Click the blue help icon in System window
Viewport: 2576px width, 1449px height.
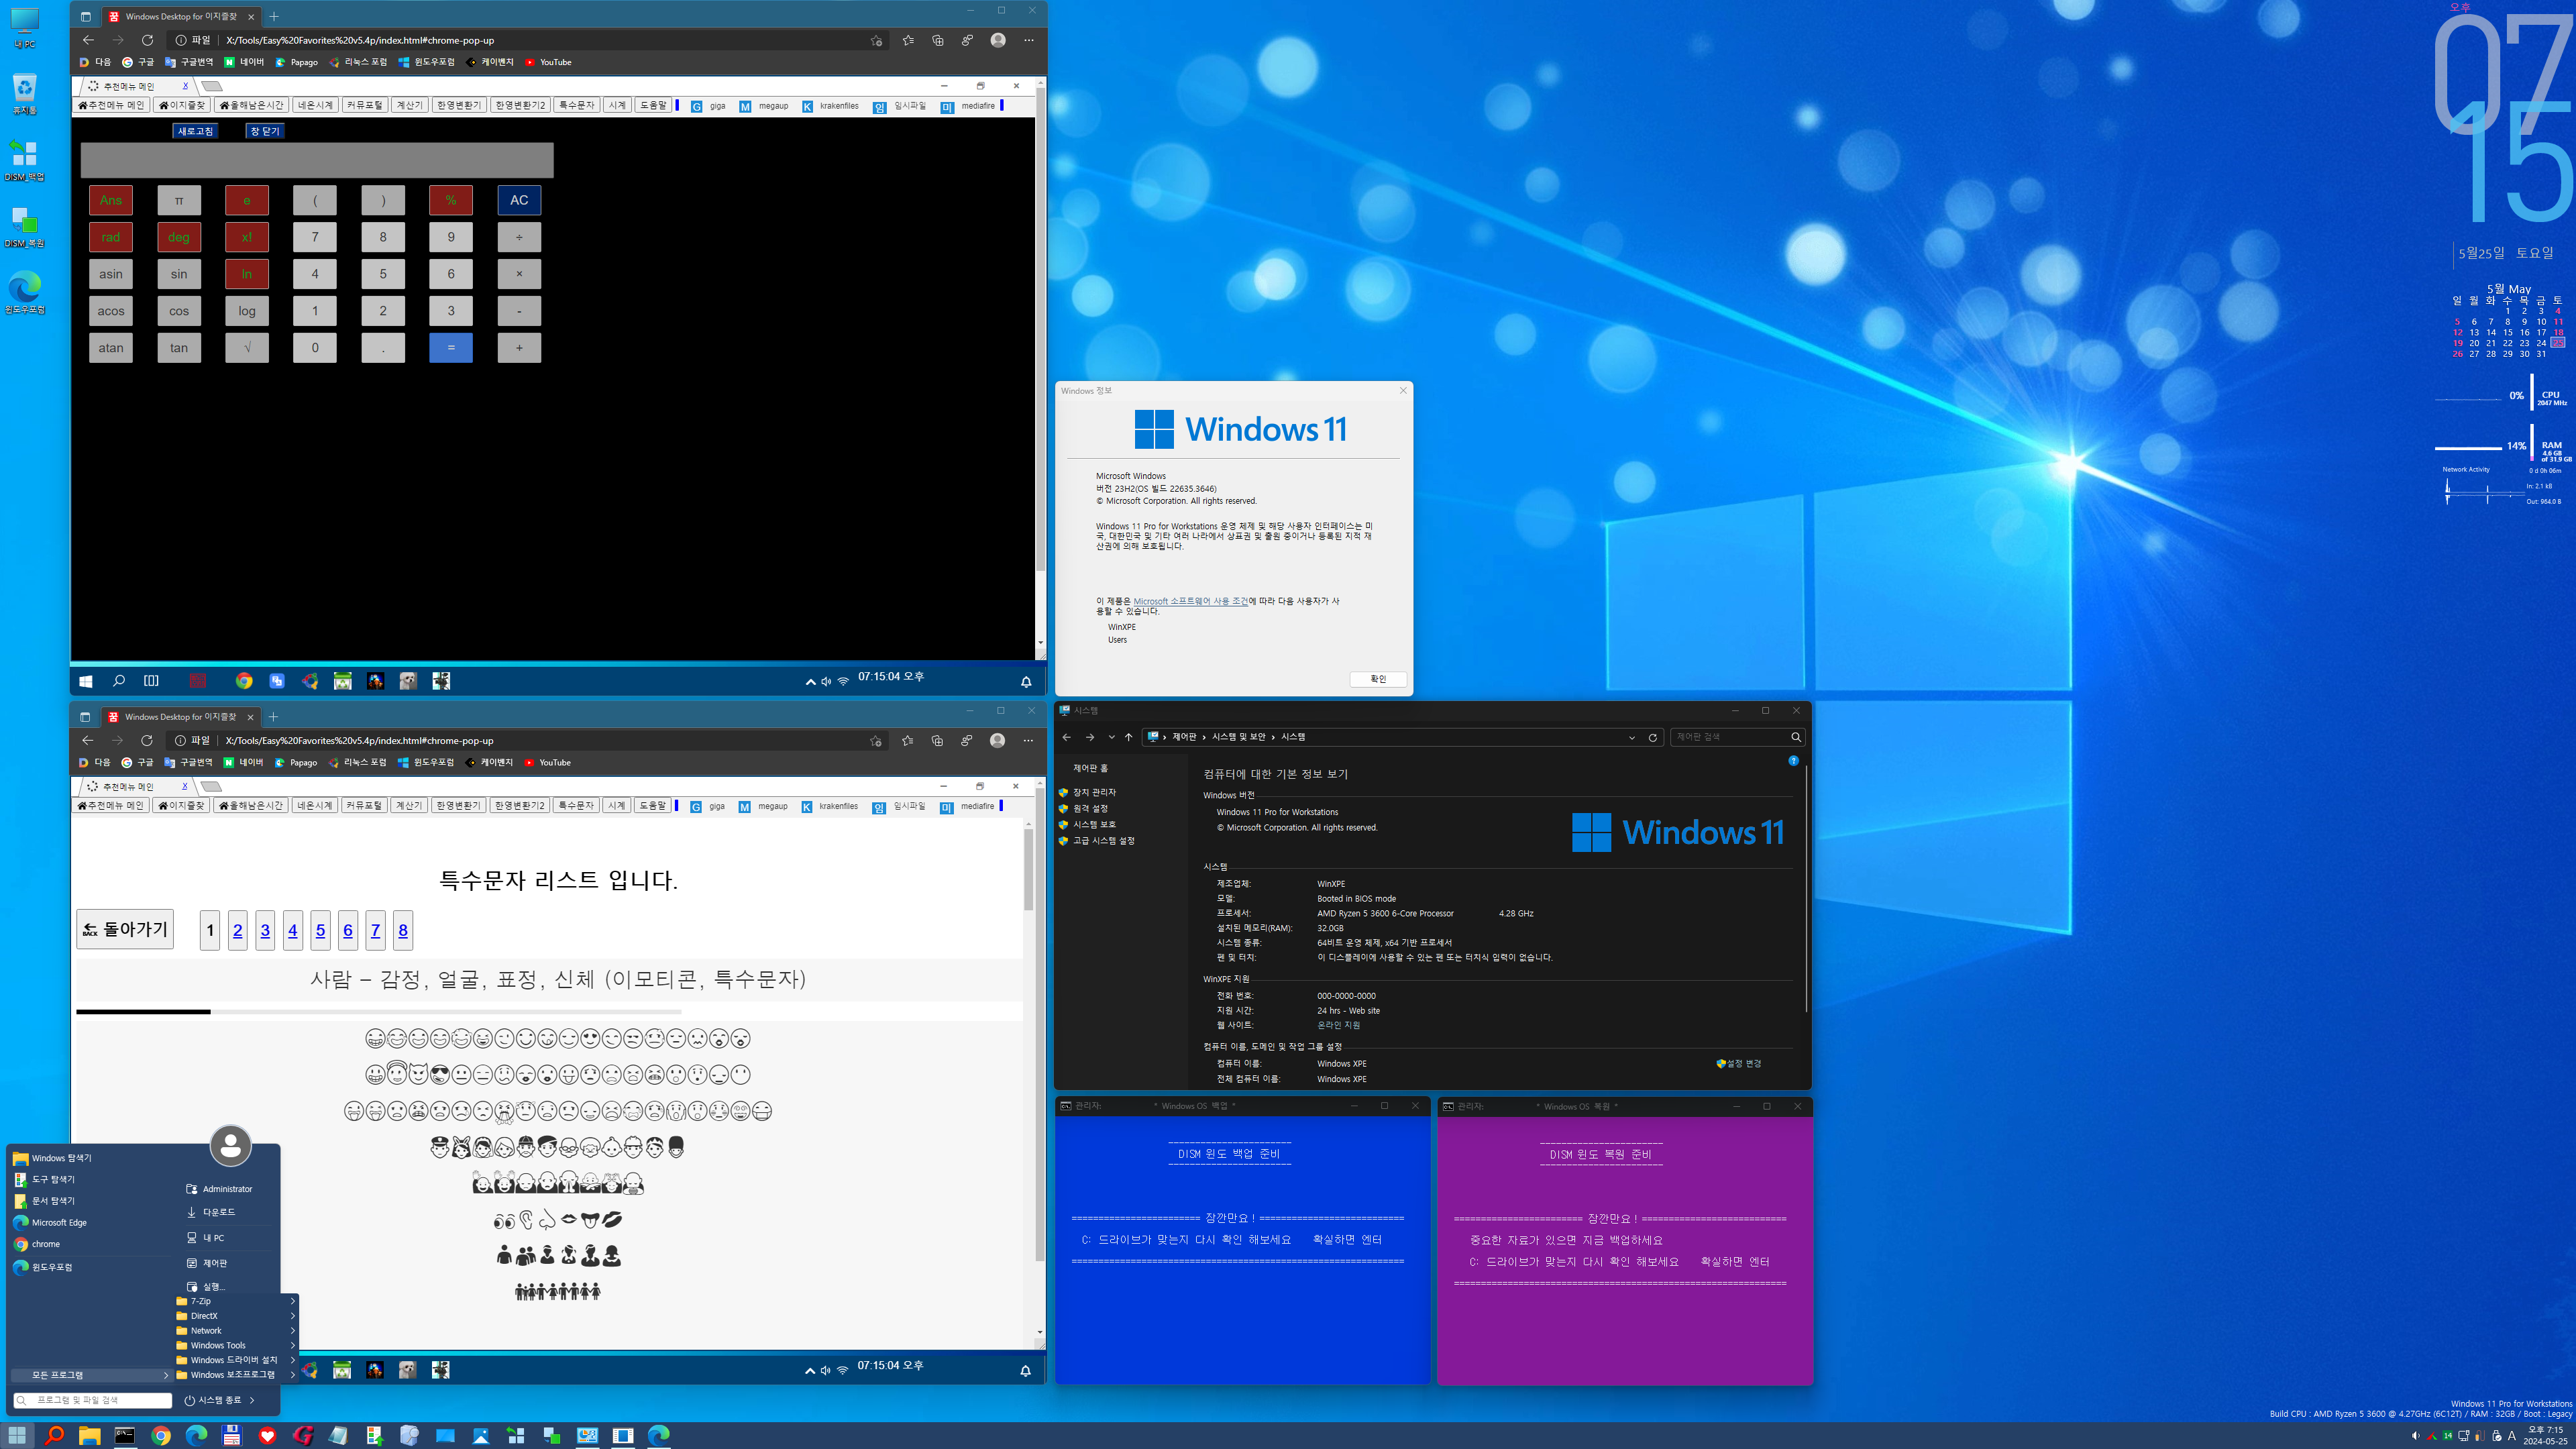pyautogui.click(x=1793, y=761)
